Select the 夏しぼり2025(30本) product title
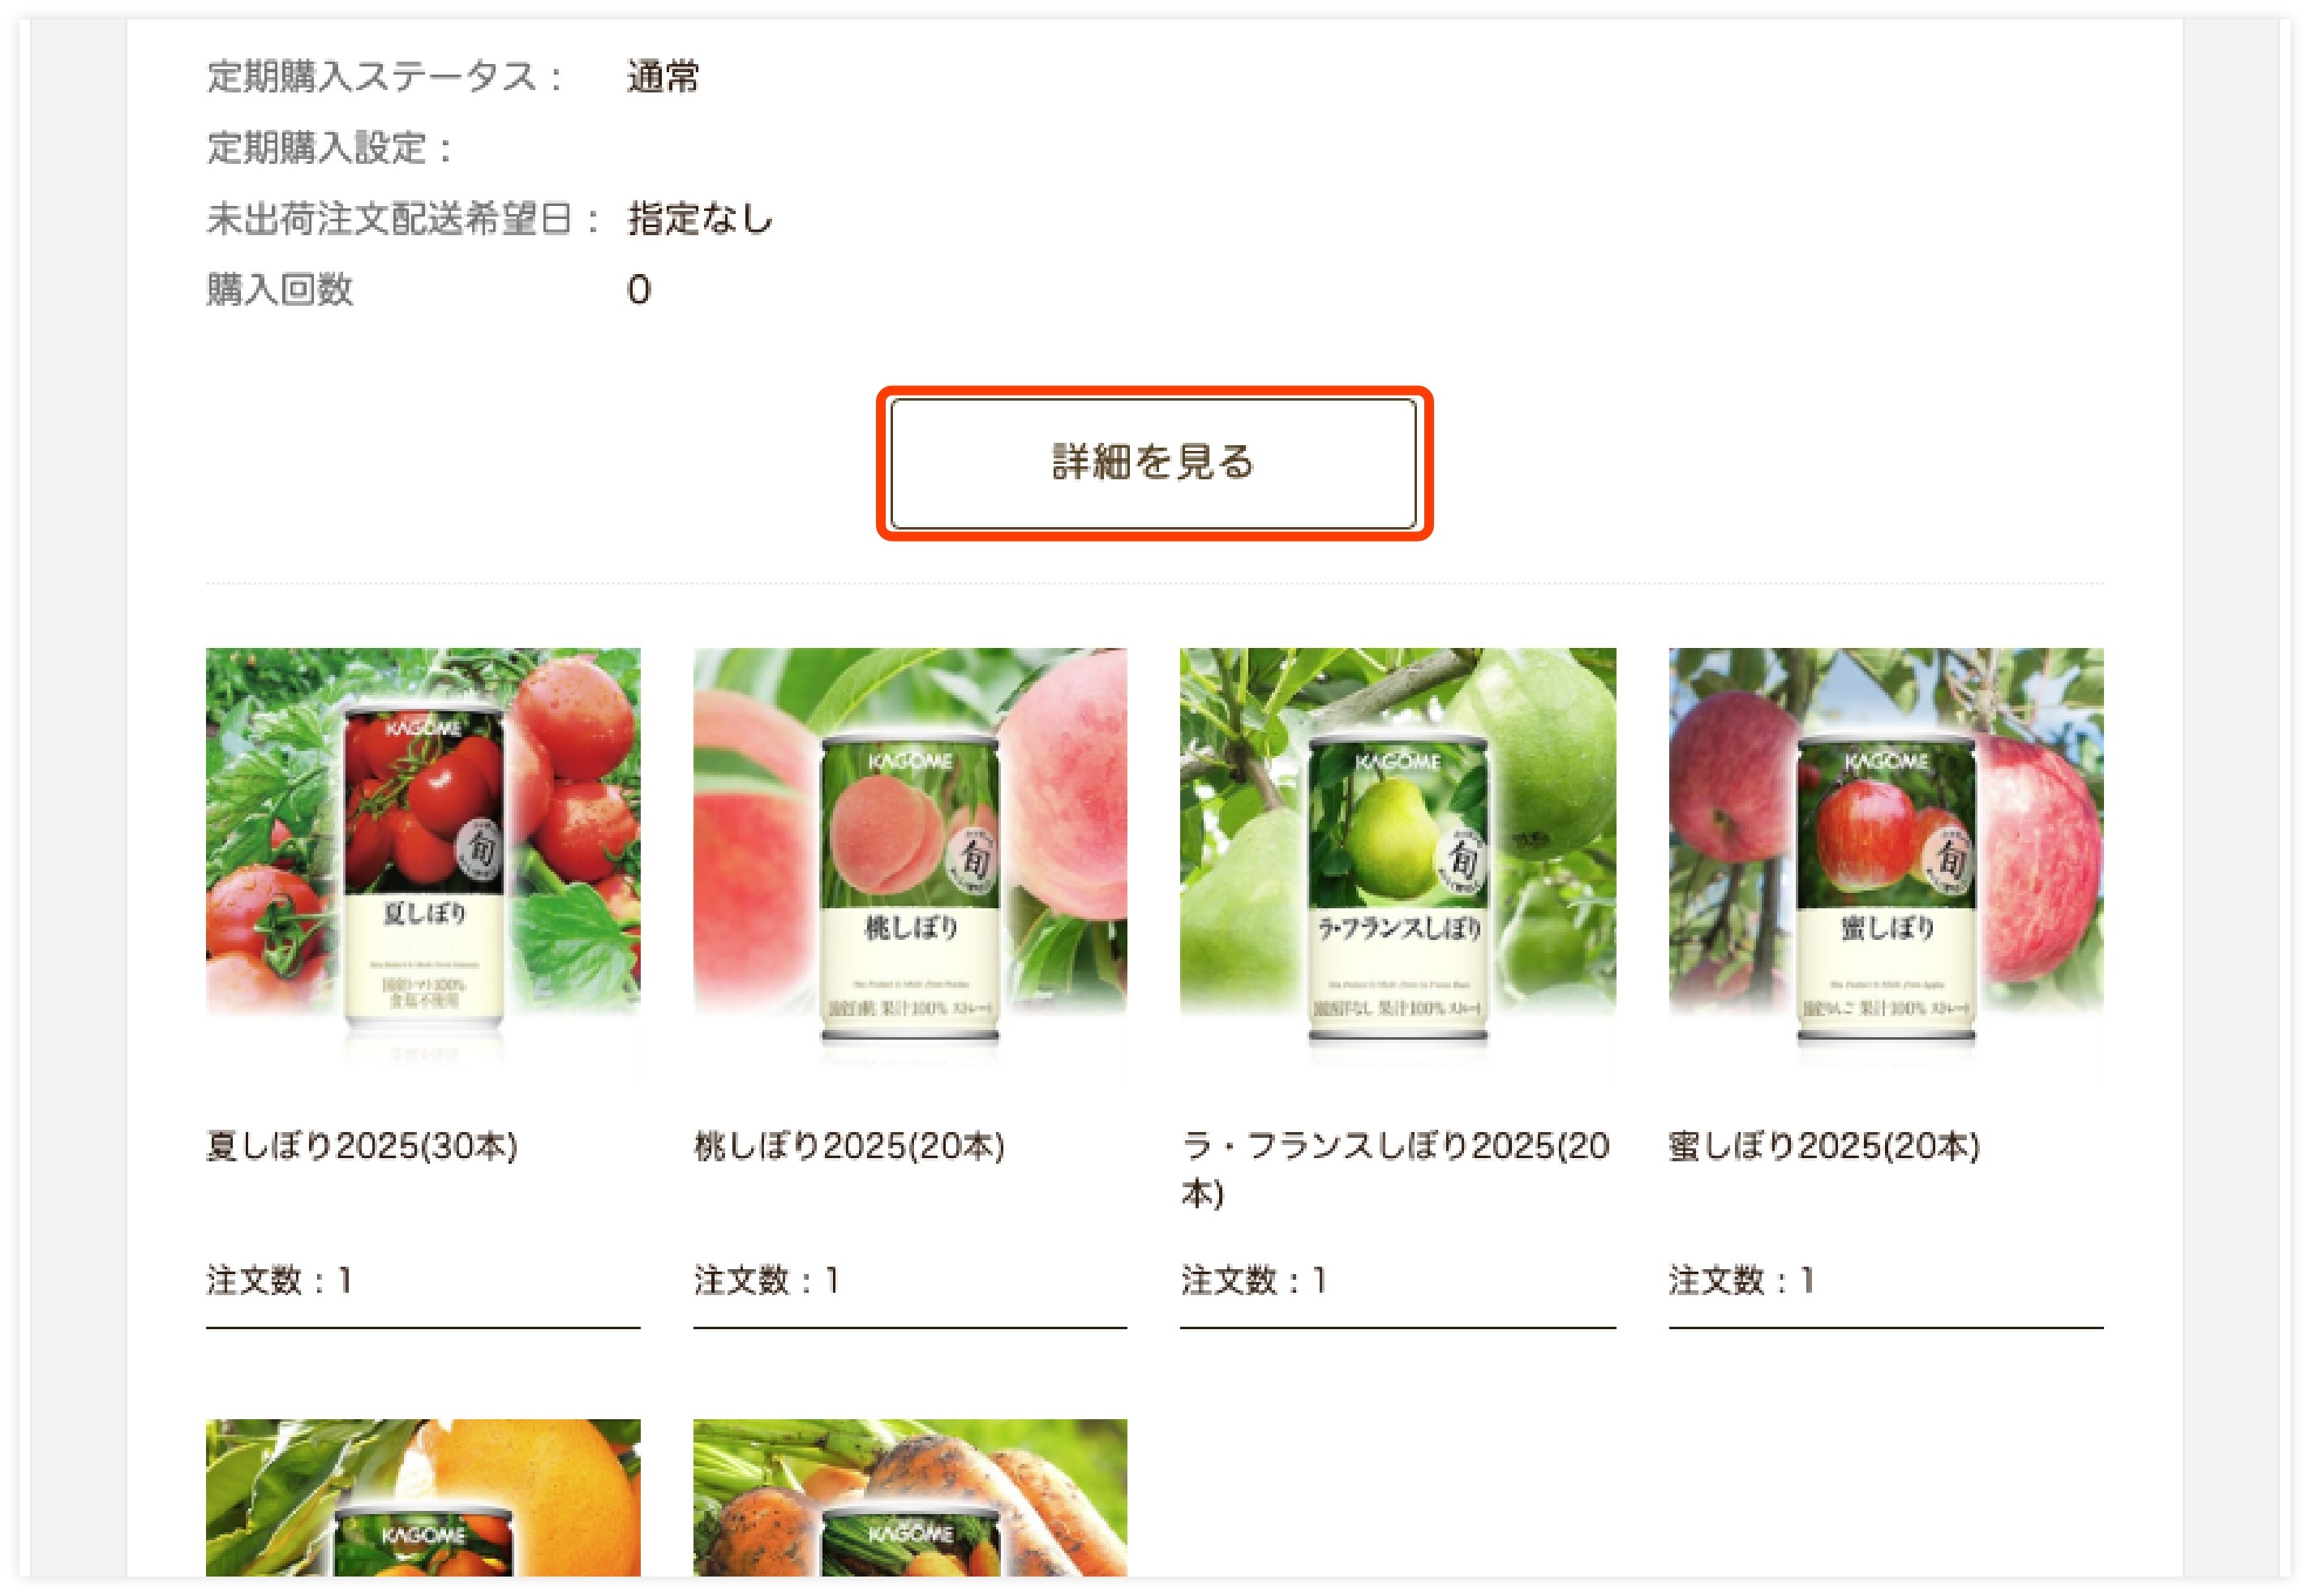2310x1596 pixels. (362, 1146)
